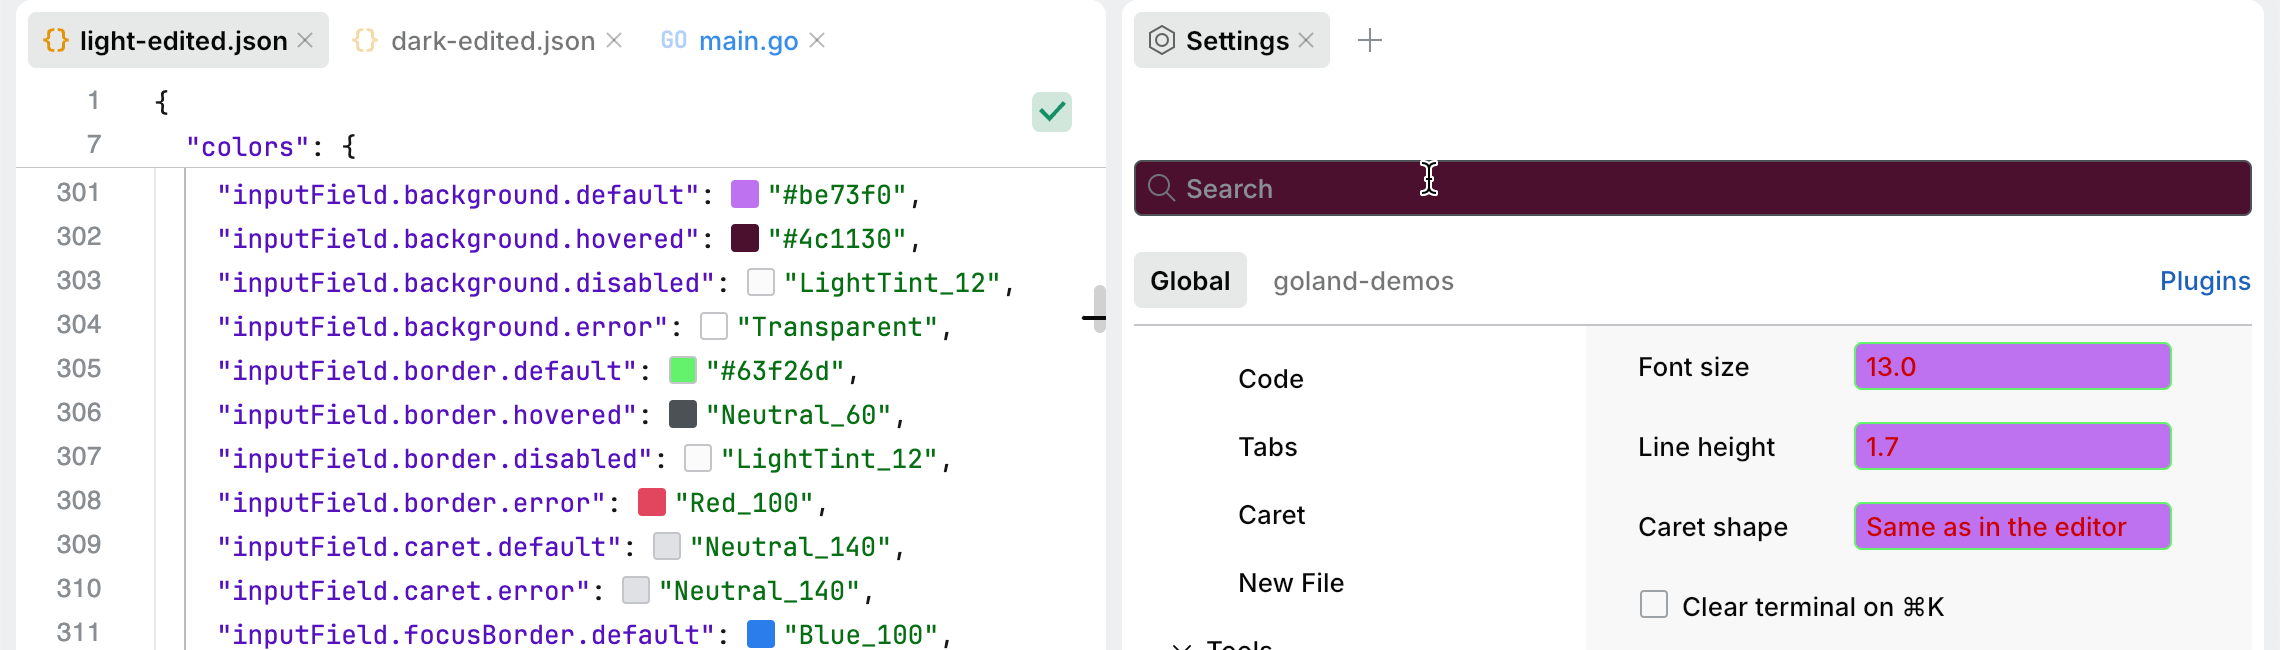This screenshot has height=650, width=2280.
Task: Click the plus icon to open new tab
Action: pos(1370,40)
